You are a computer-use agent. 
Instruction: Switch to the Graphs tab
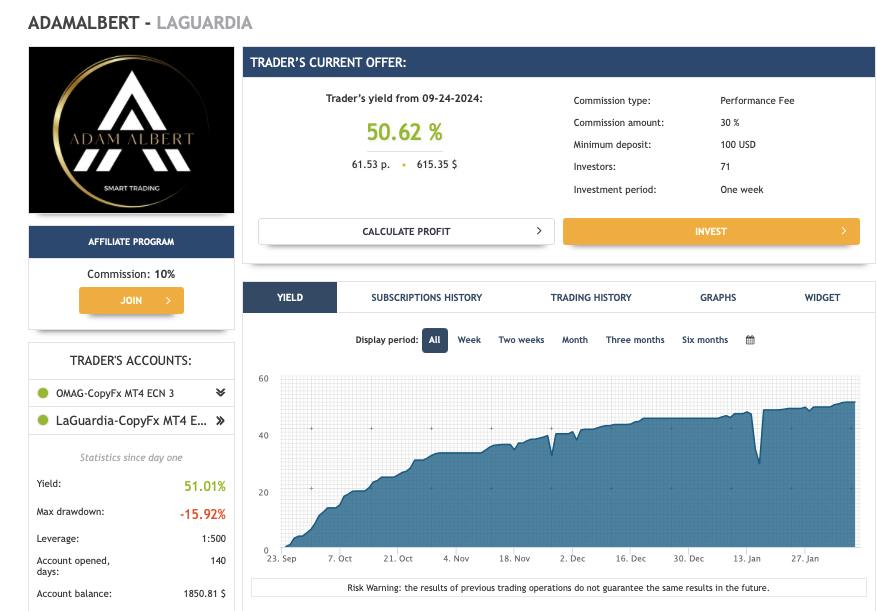pos(718,298)
